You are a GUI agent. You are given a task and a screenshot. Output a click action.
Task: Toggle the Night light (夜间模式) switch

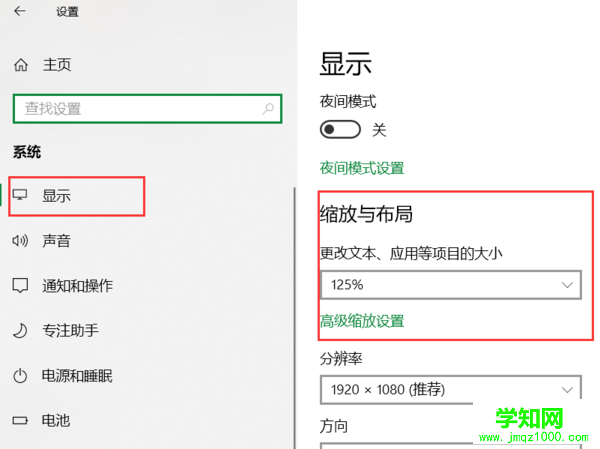pos(340,130)
